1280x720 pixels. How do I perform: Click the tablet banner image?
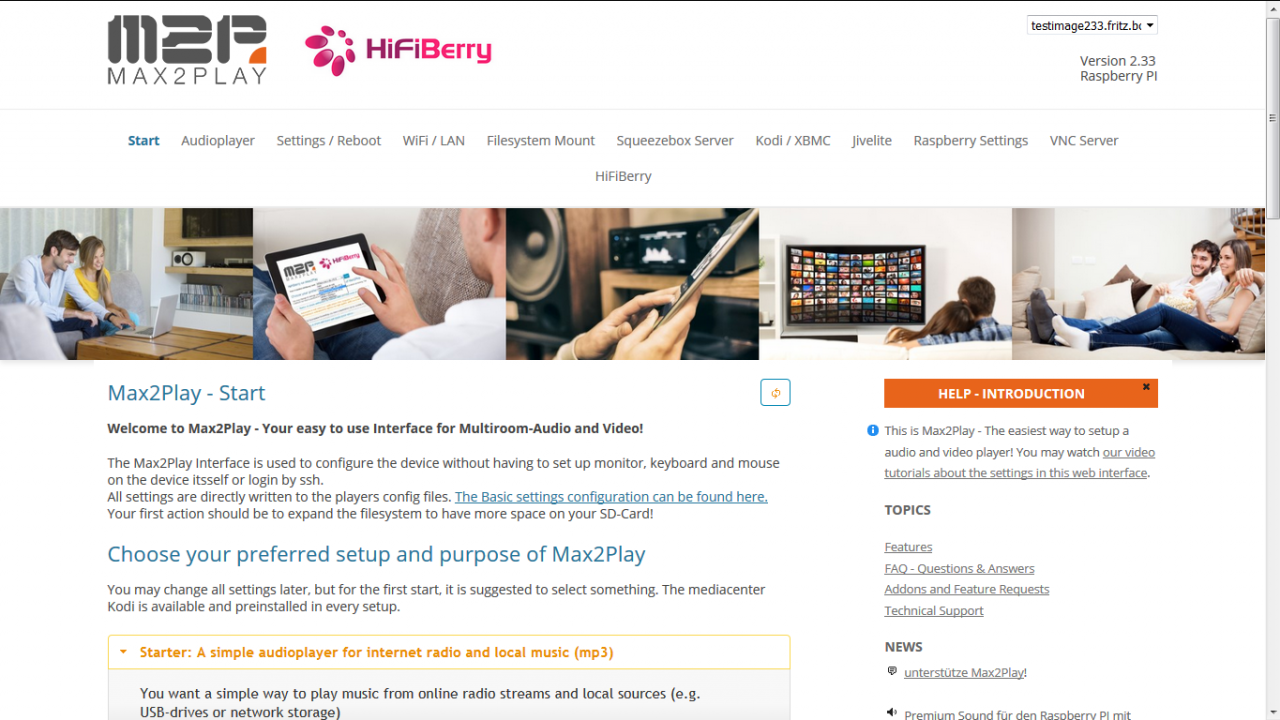(379, 284)
